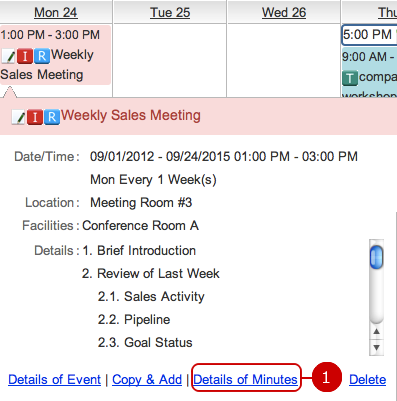Open the Details of Event link

click(x=54, y=380)
